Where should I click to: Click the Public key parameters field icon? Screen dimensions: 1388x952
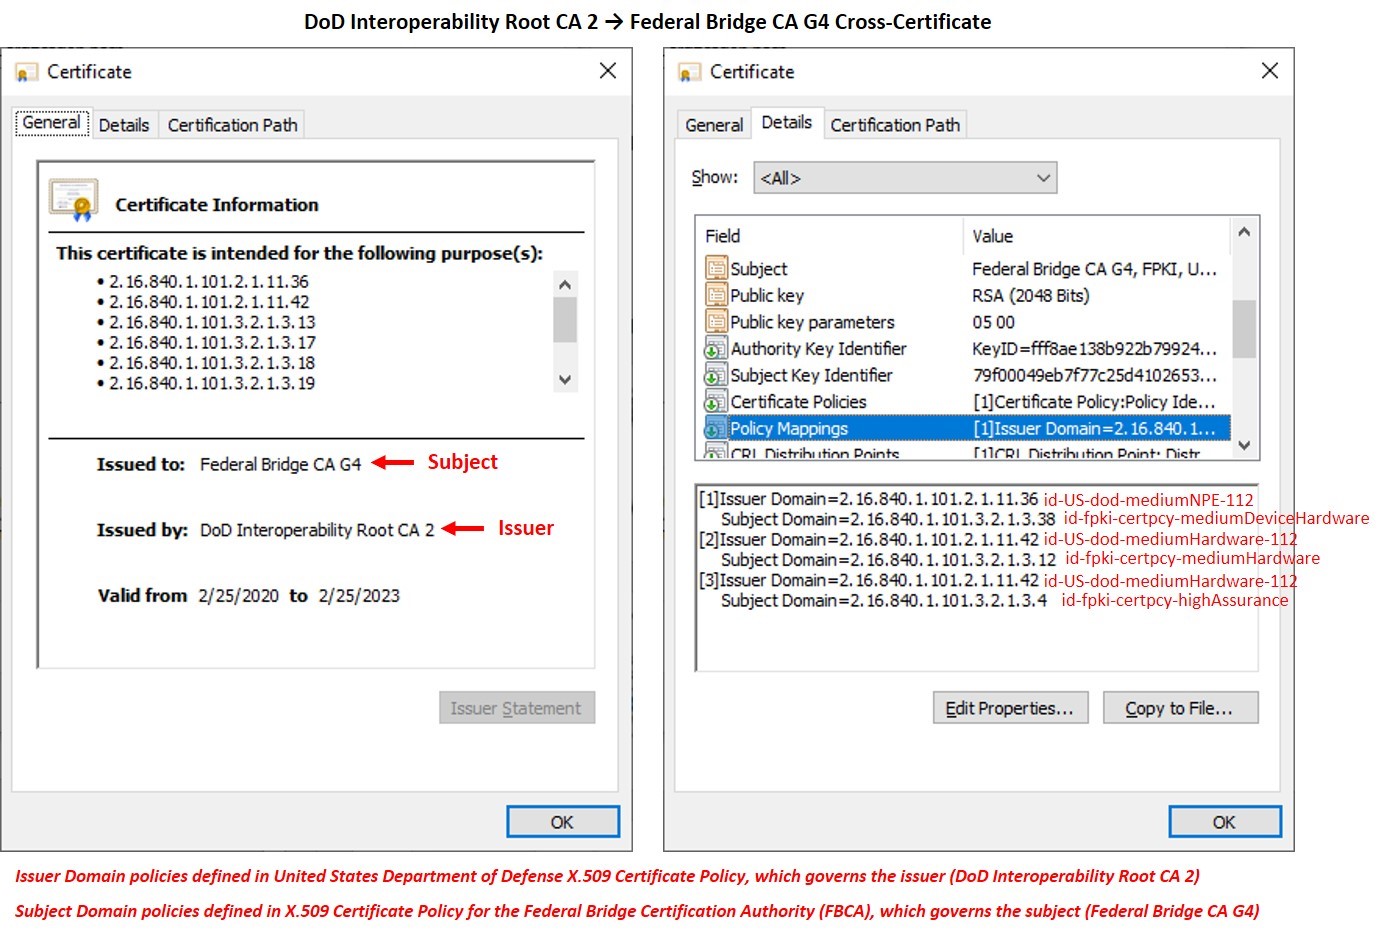pyautogui.click(x=716, y=322)
